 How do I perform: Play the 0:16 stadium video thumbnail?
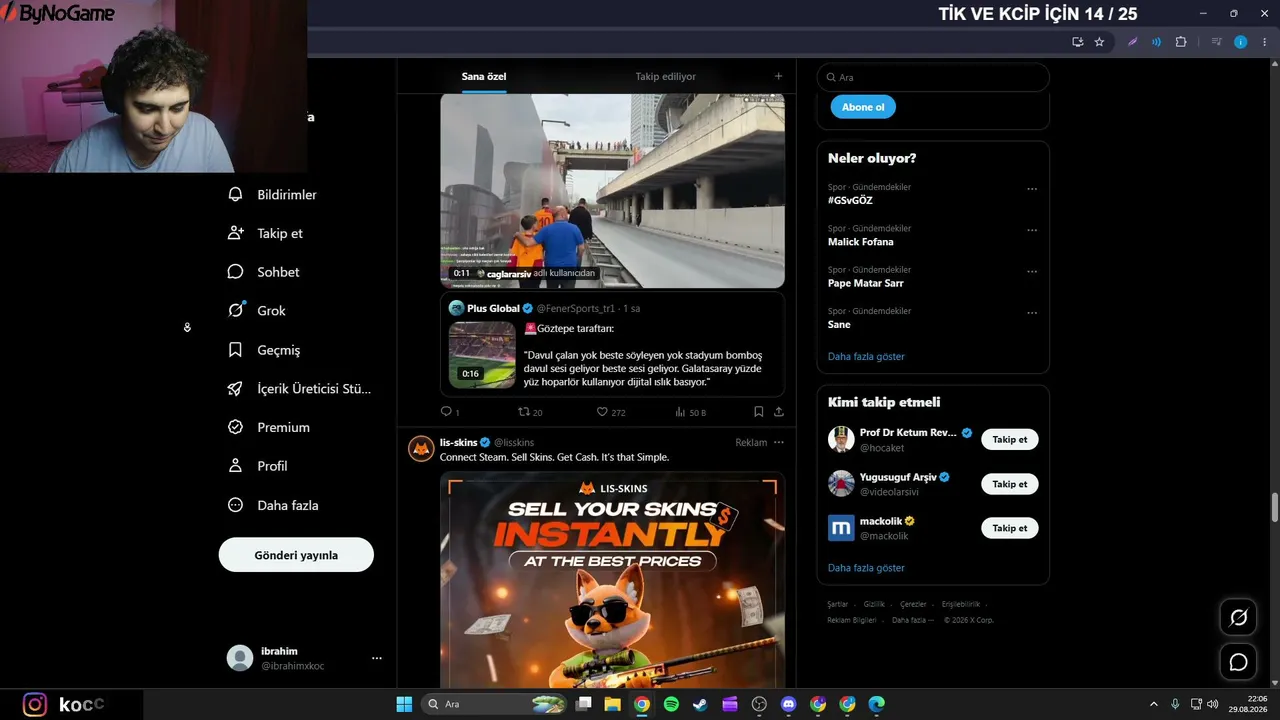pyautogui.click(x=482, y=355)
